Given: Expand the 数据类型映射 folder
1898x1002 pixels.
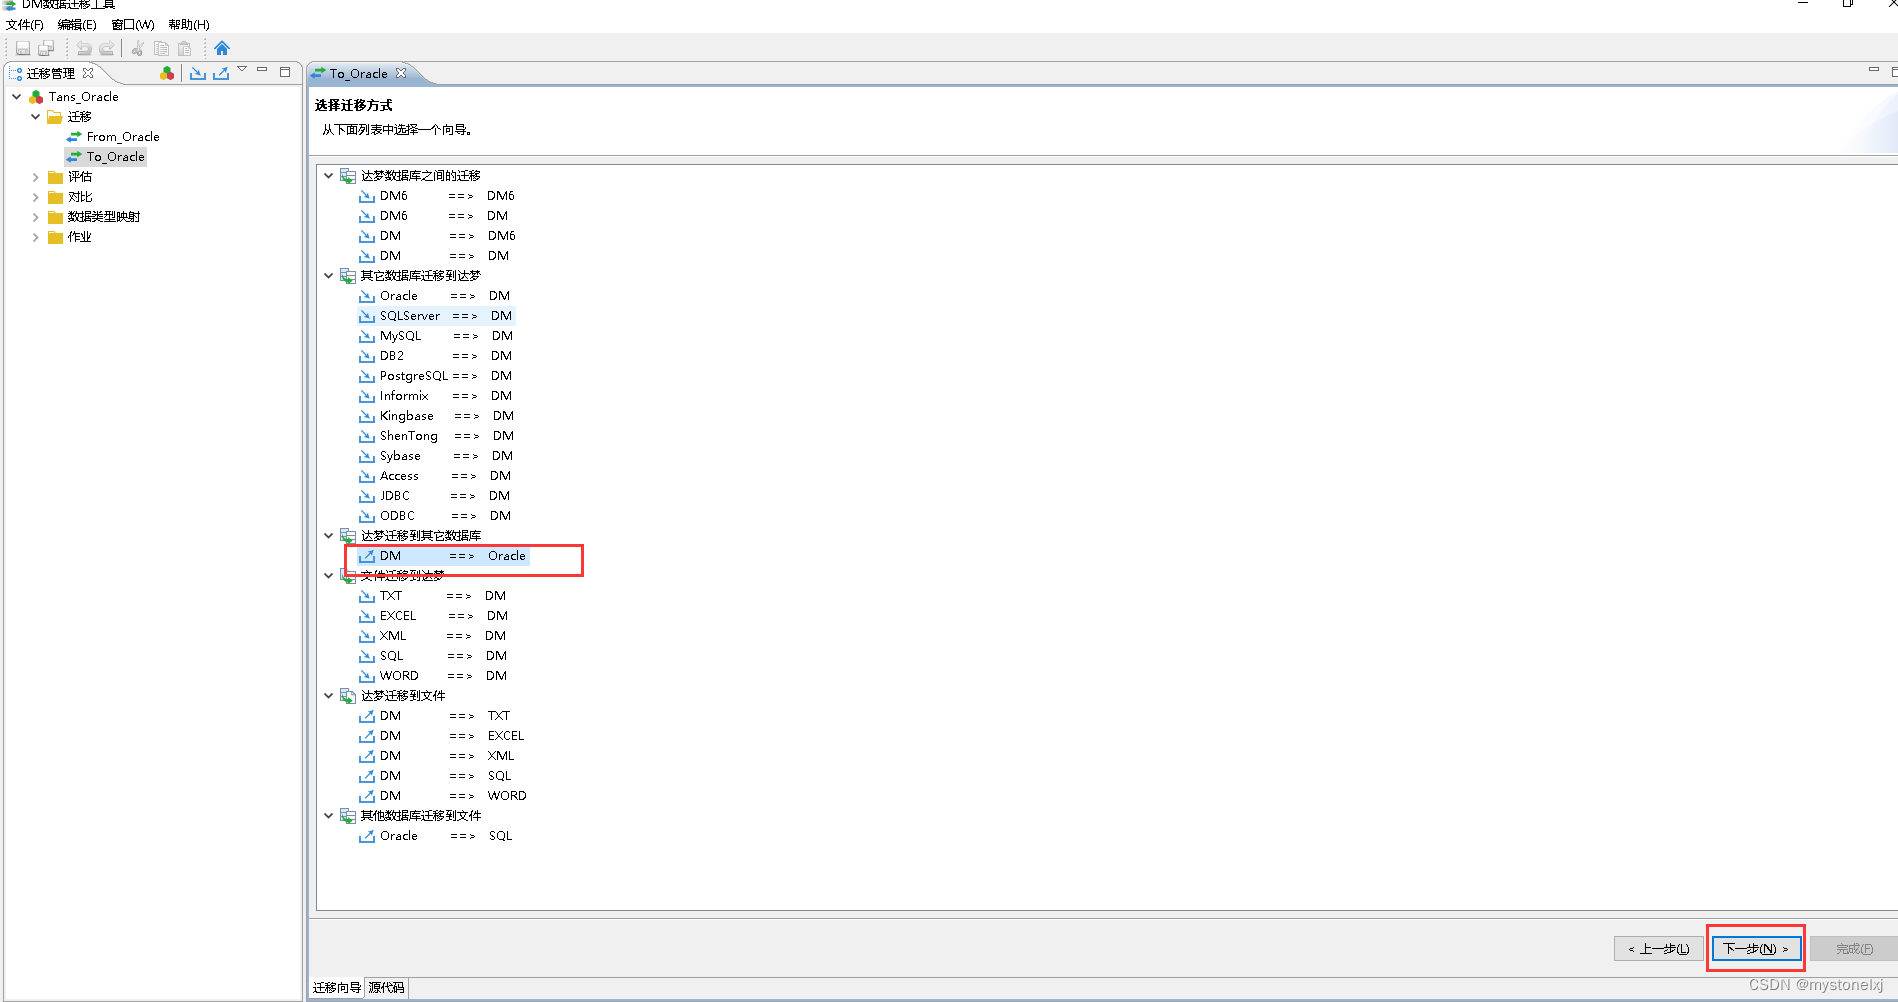Looking at the screenshot, I should tap(36, 217).
